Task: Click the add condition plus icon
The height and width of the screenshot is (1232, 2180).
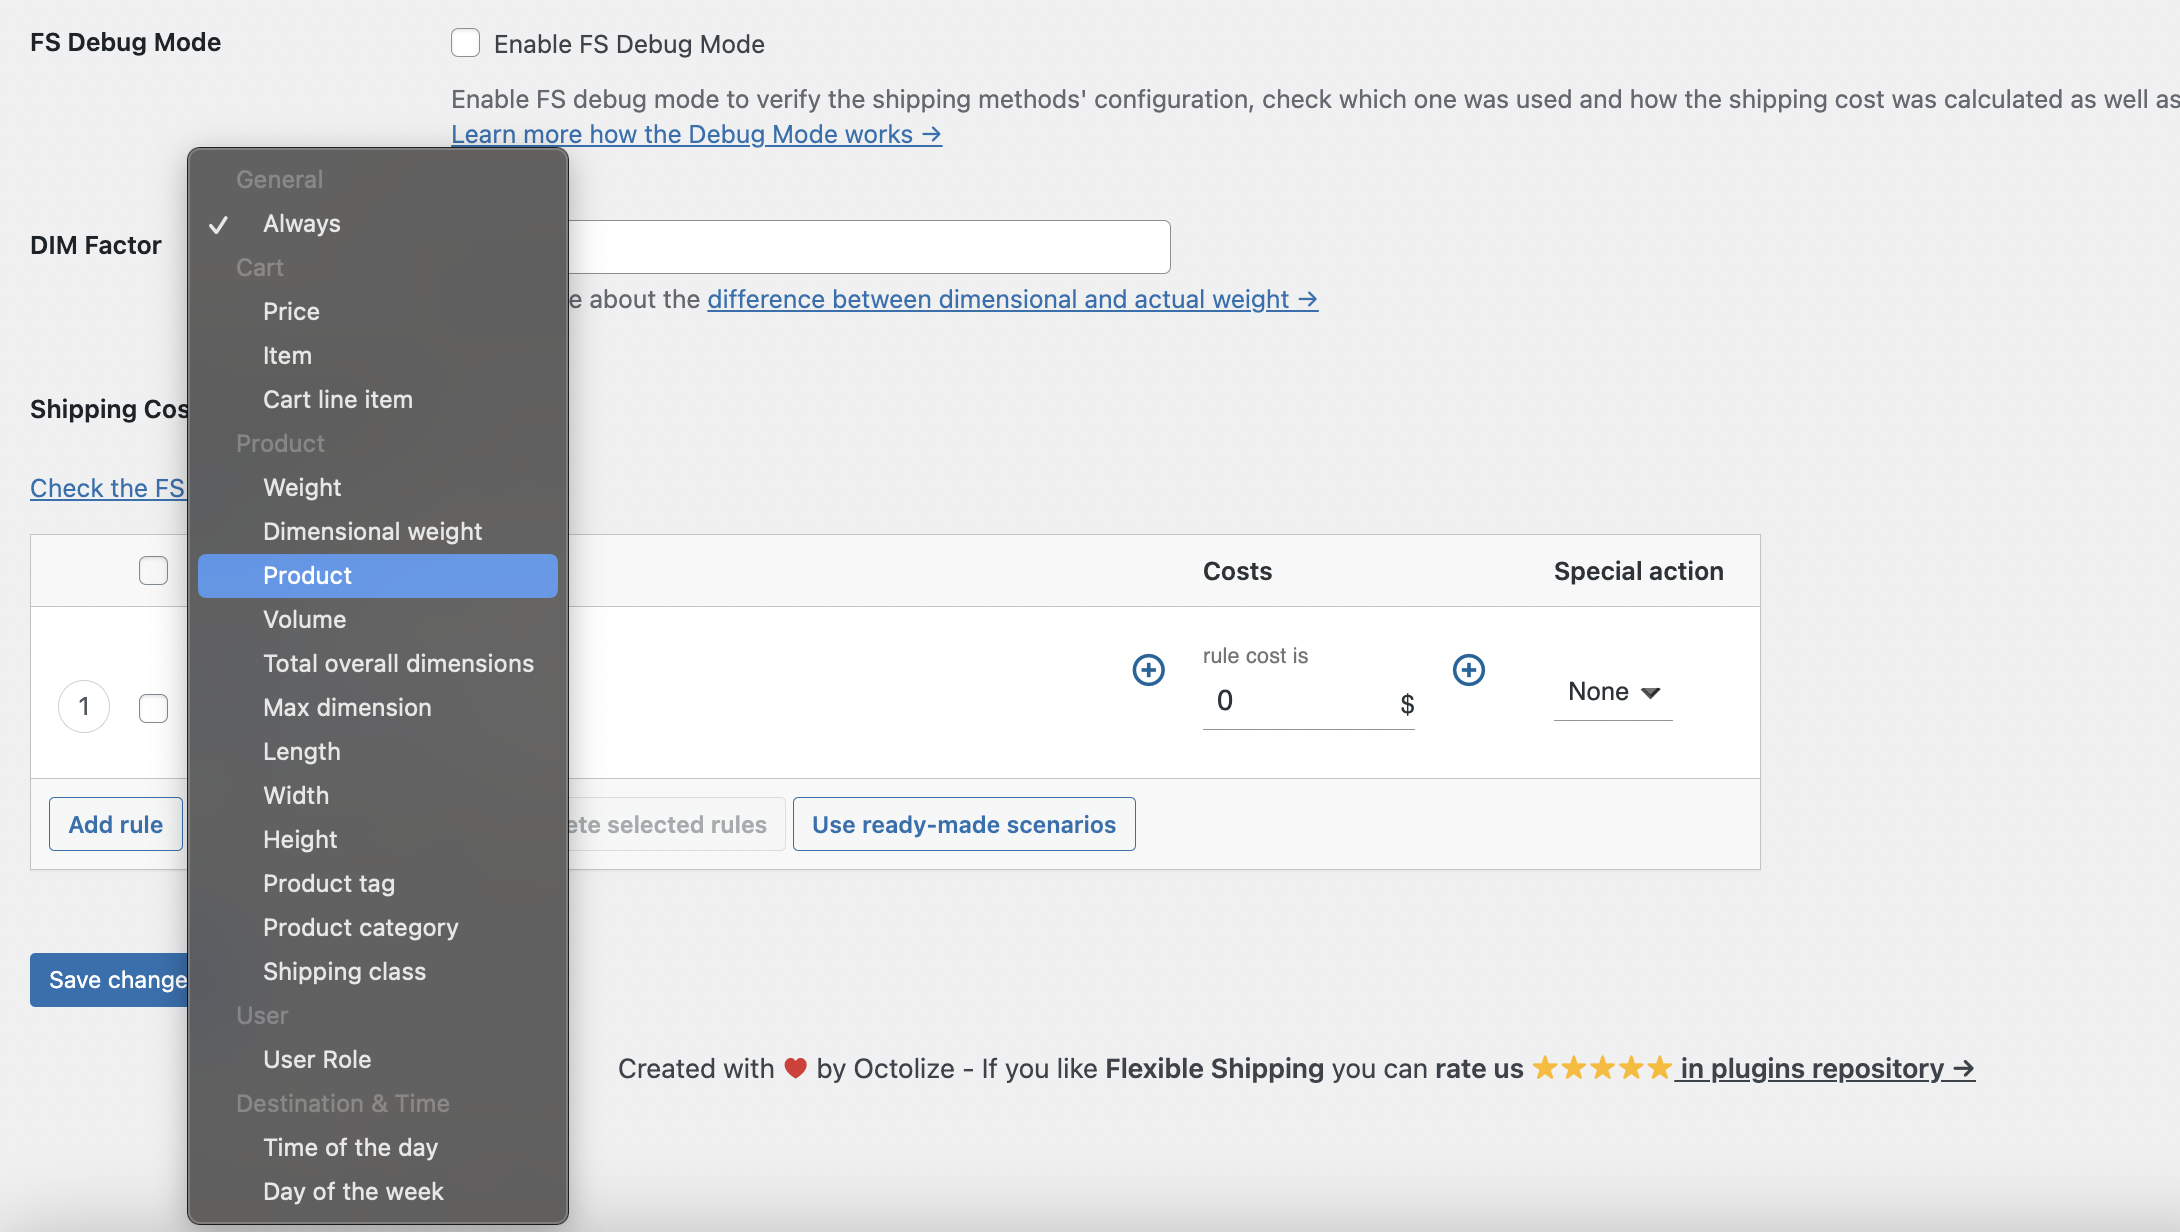Action: (x=1148, y=669)
